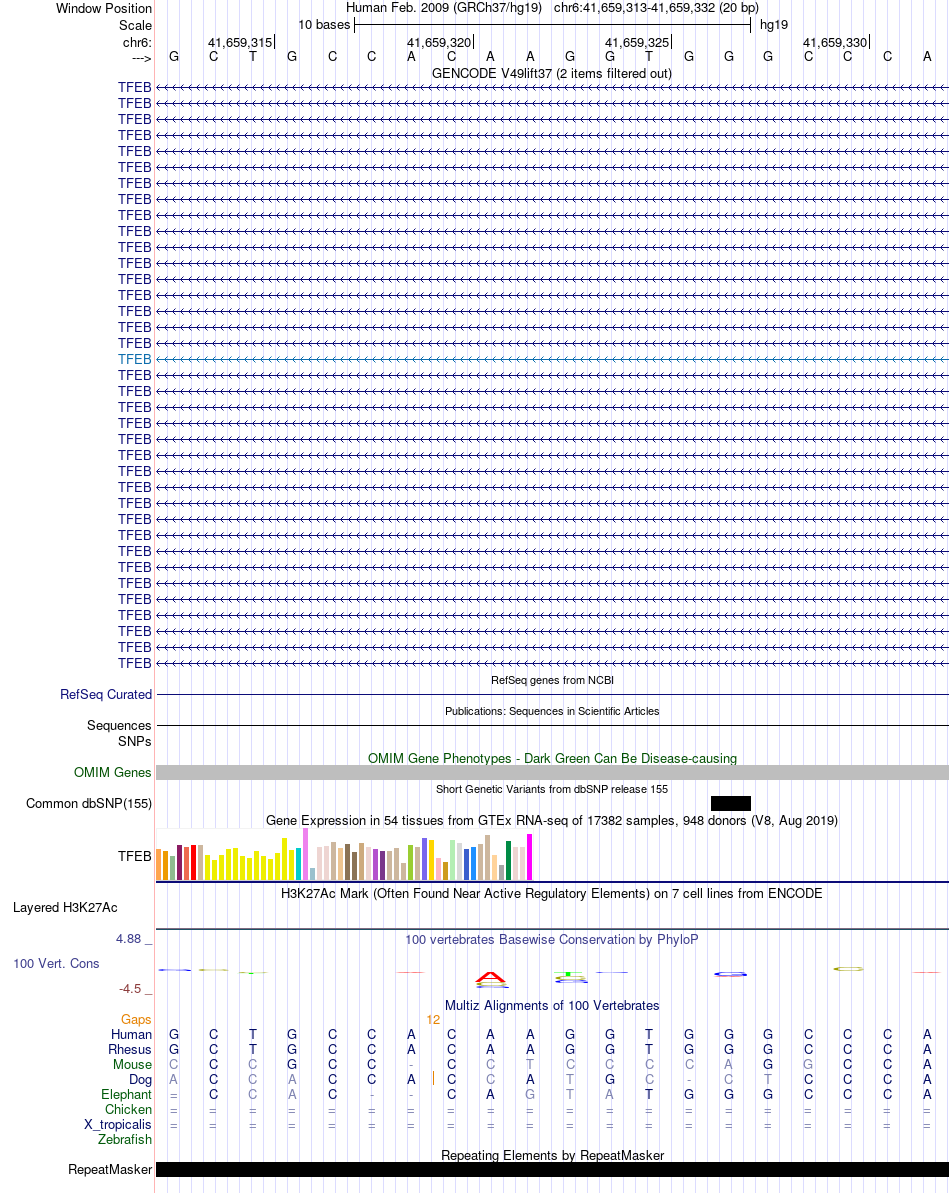Open the GENCODE V49lift37 track title
This screenshot has width=950, height=1193.
tap(551, 73)
